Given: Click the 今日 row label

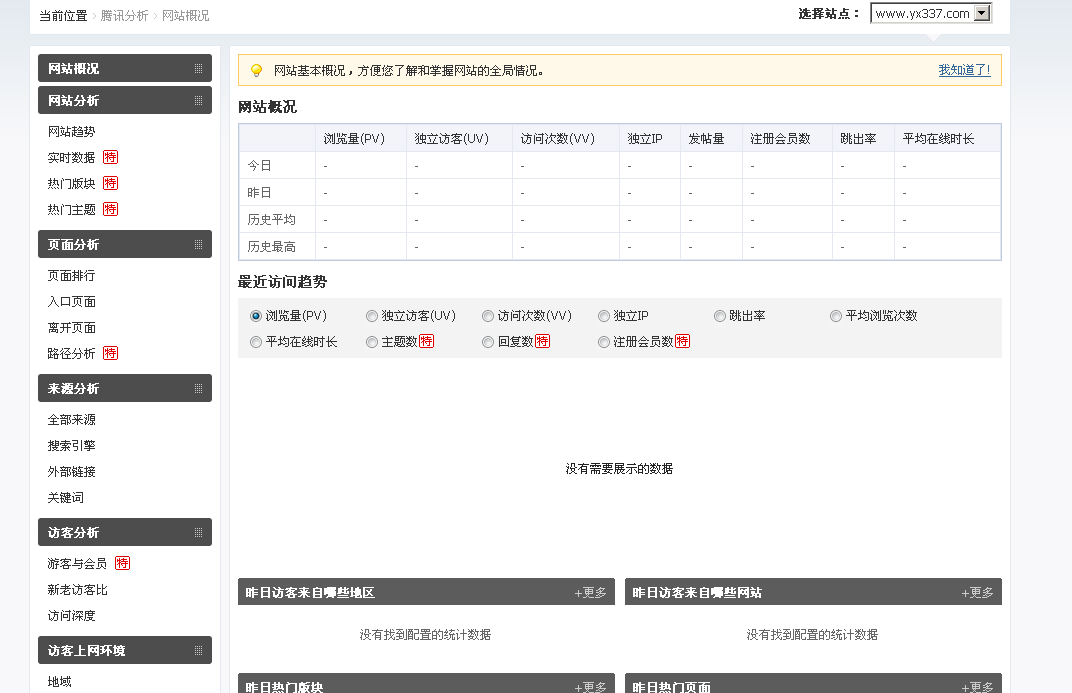Looking at the screenshot, I should 259,165.
